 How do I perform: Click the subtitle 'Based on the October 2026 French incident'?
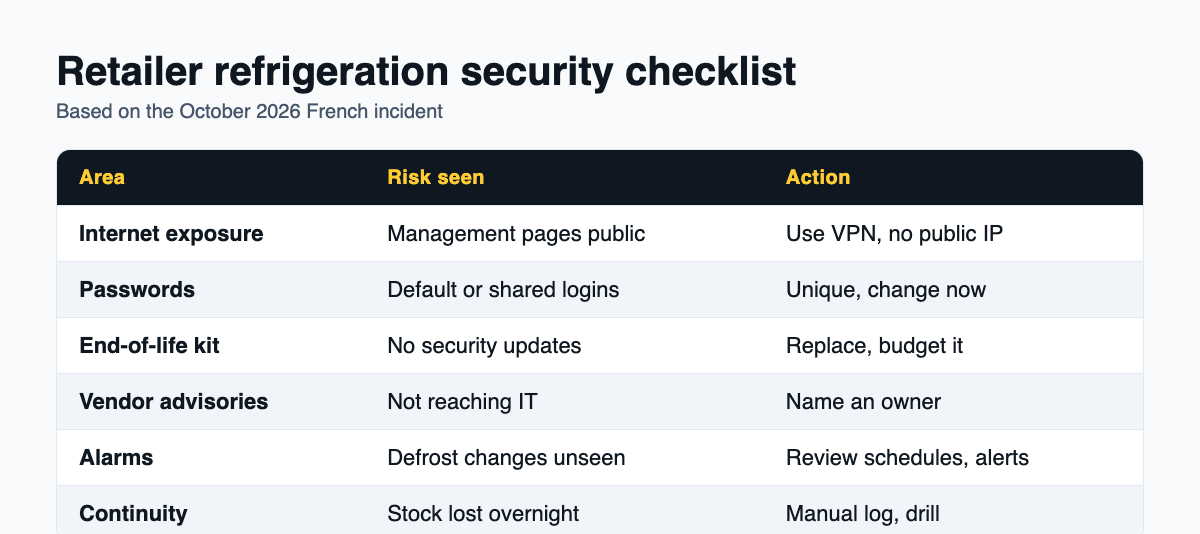point(249,111)
